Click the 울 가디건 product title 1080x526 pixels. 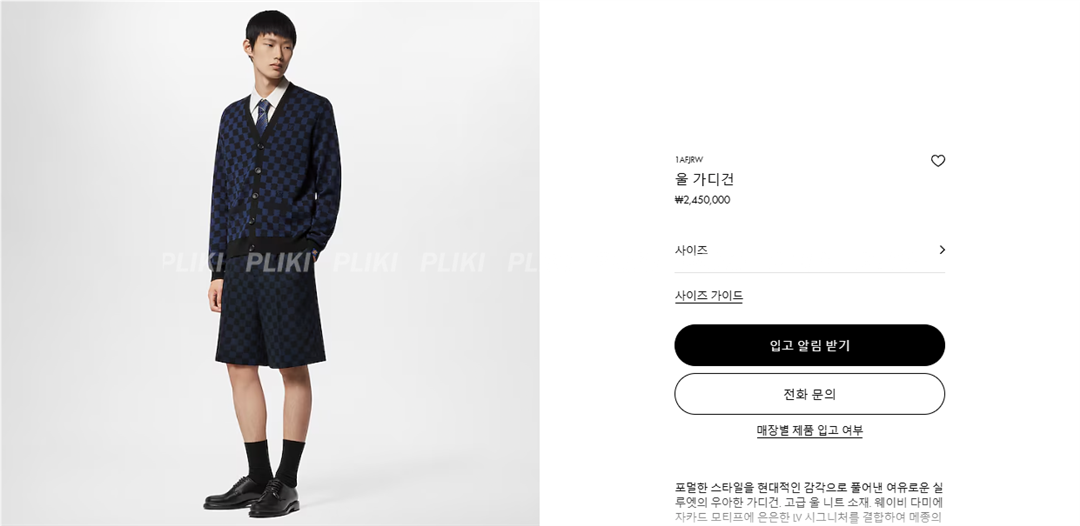(704, 179)
